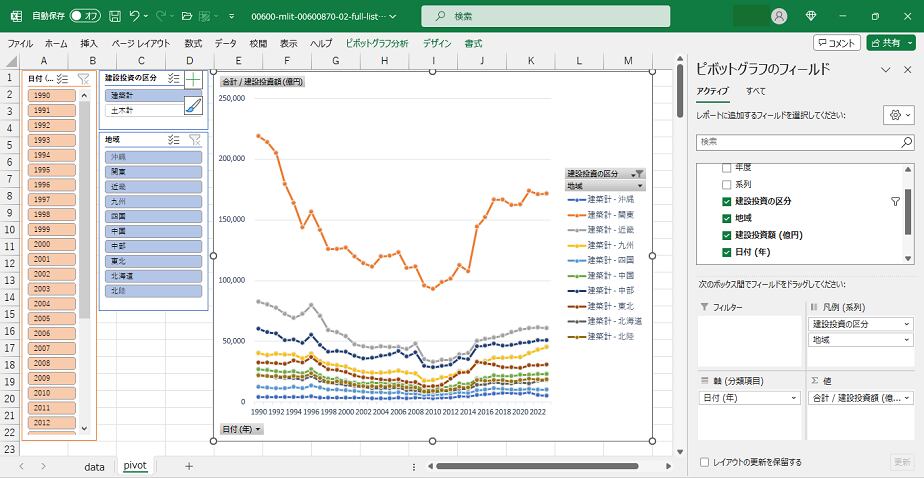Click the Save icon in the title bar
Image resolution: width=924 pixels, height=478 pixels.
(x=115, y=16)
